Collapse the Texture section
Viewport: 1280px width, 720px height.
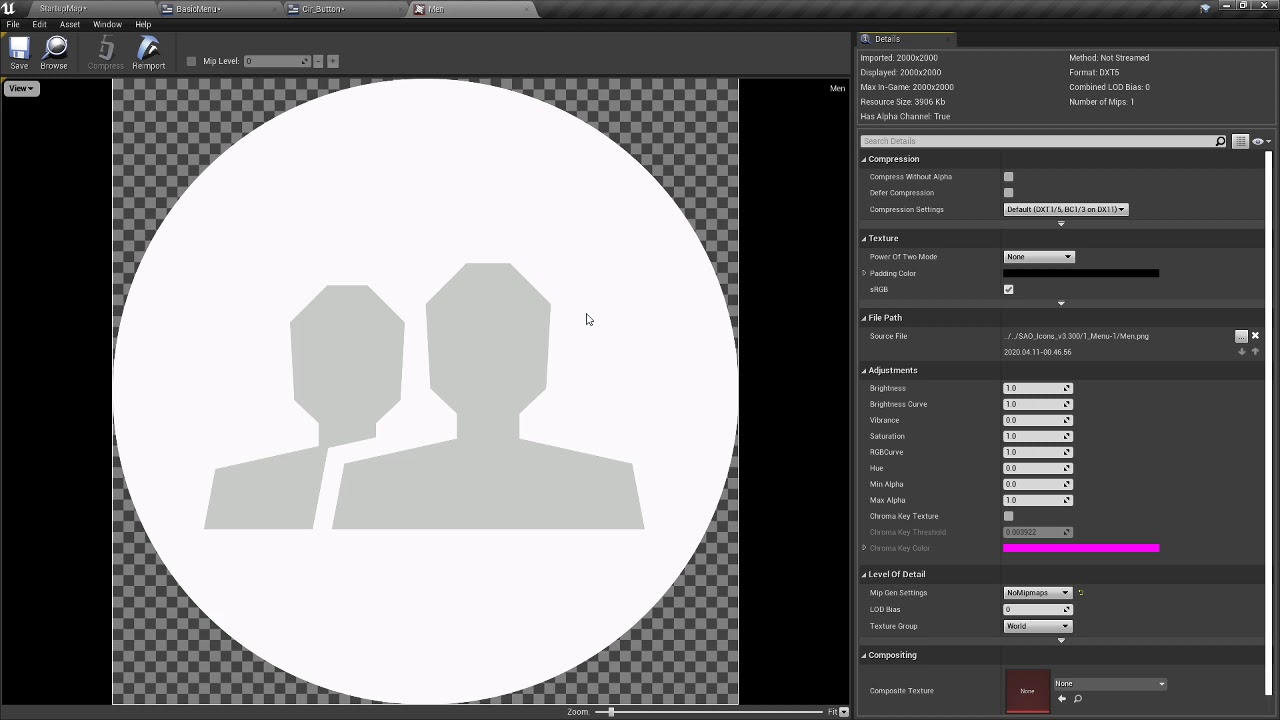(x=864, y=238)
